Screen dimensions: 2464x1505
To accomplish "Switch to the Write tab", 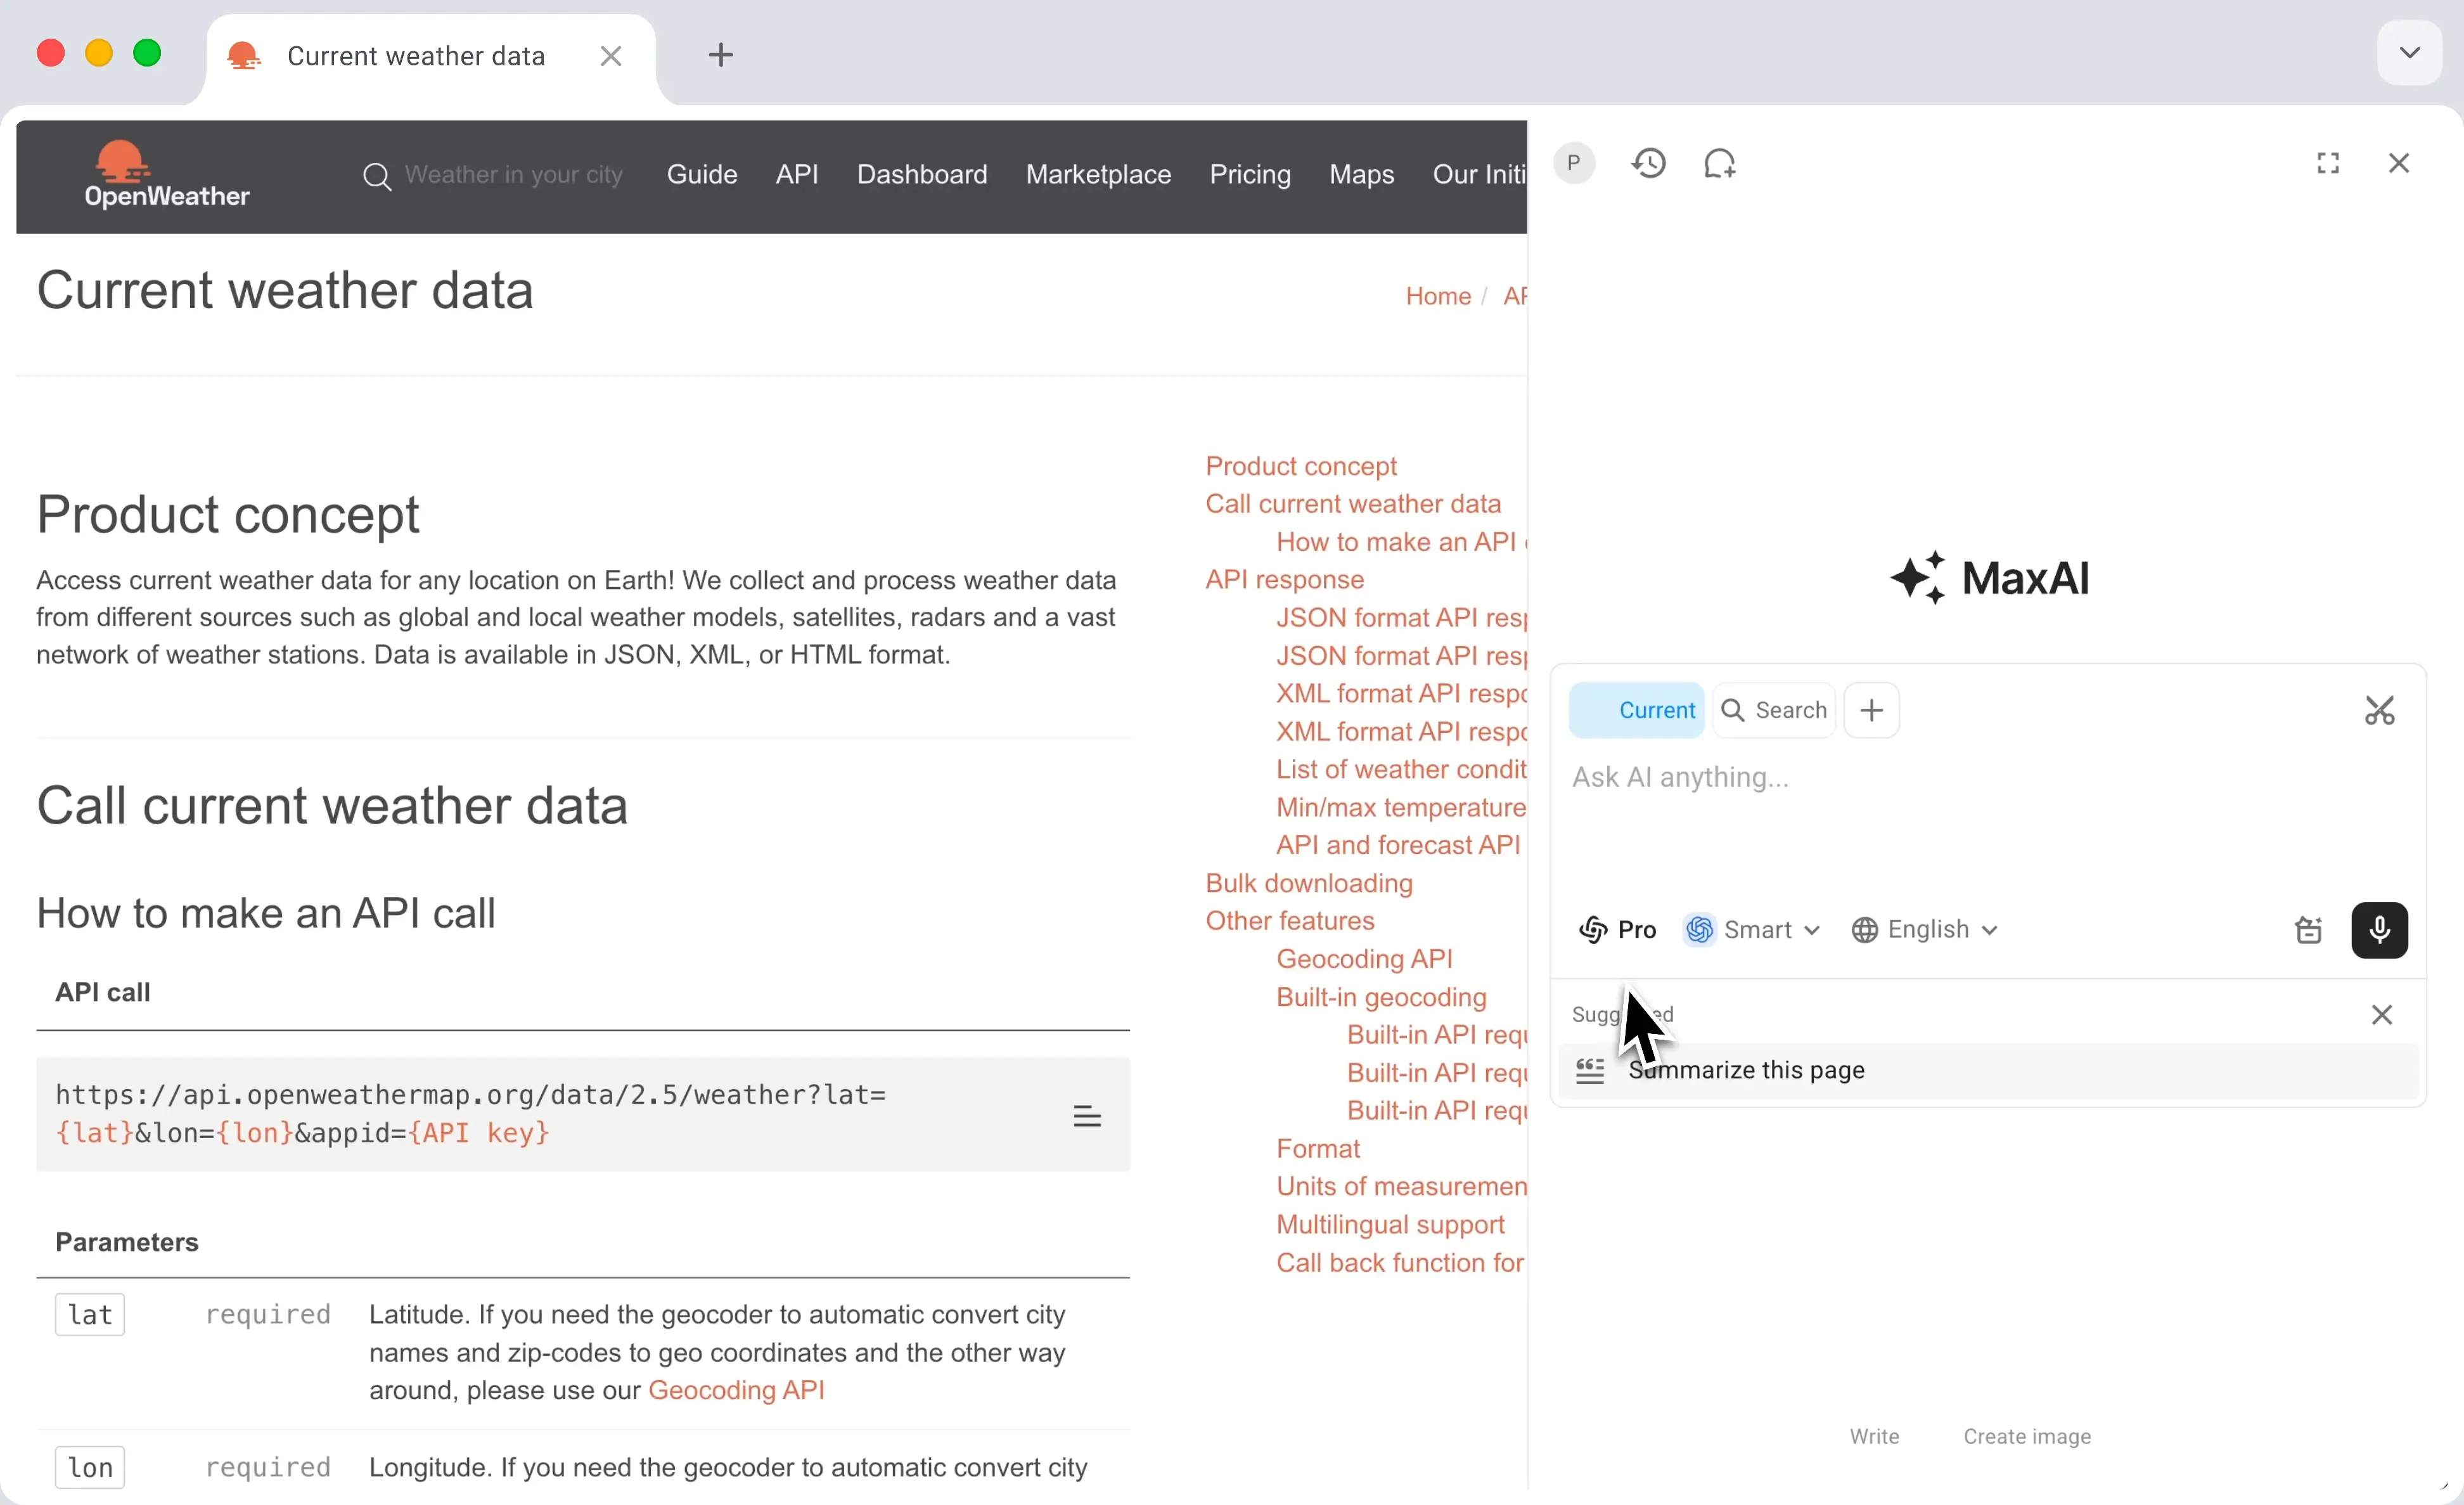I will coord(1874,1437).
